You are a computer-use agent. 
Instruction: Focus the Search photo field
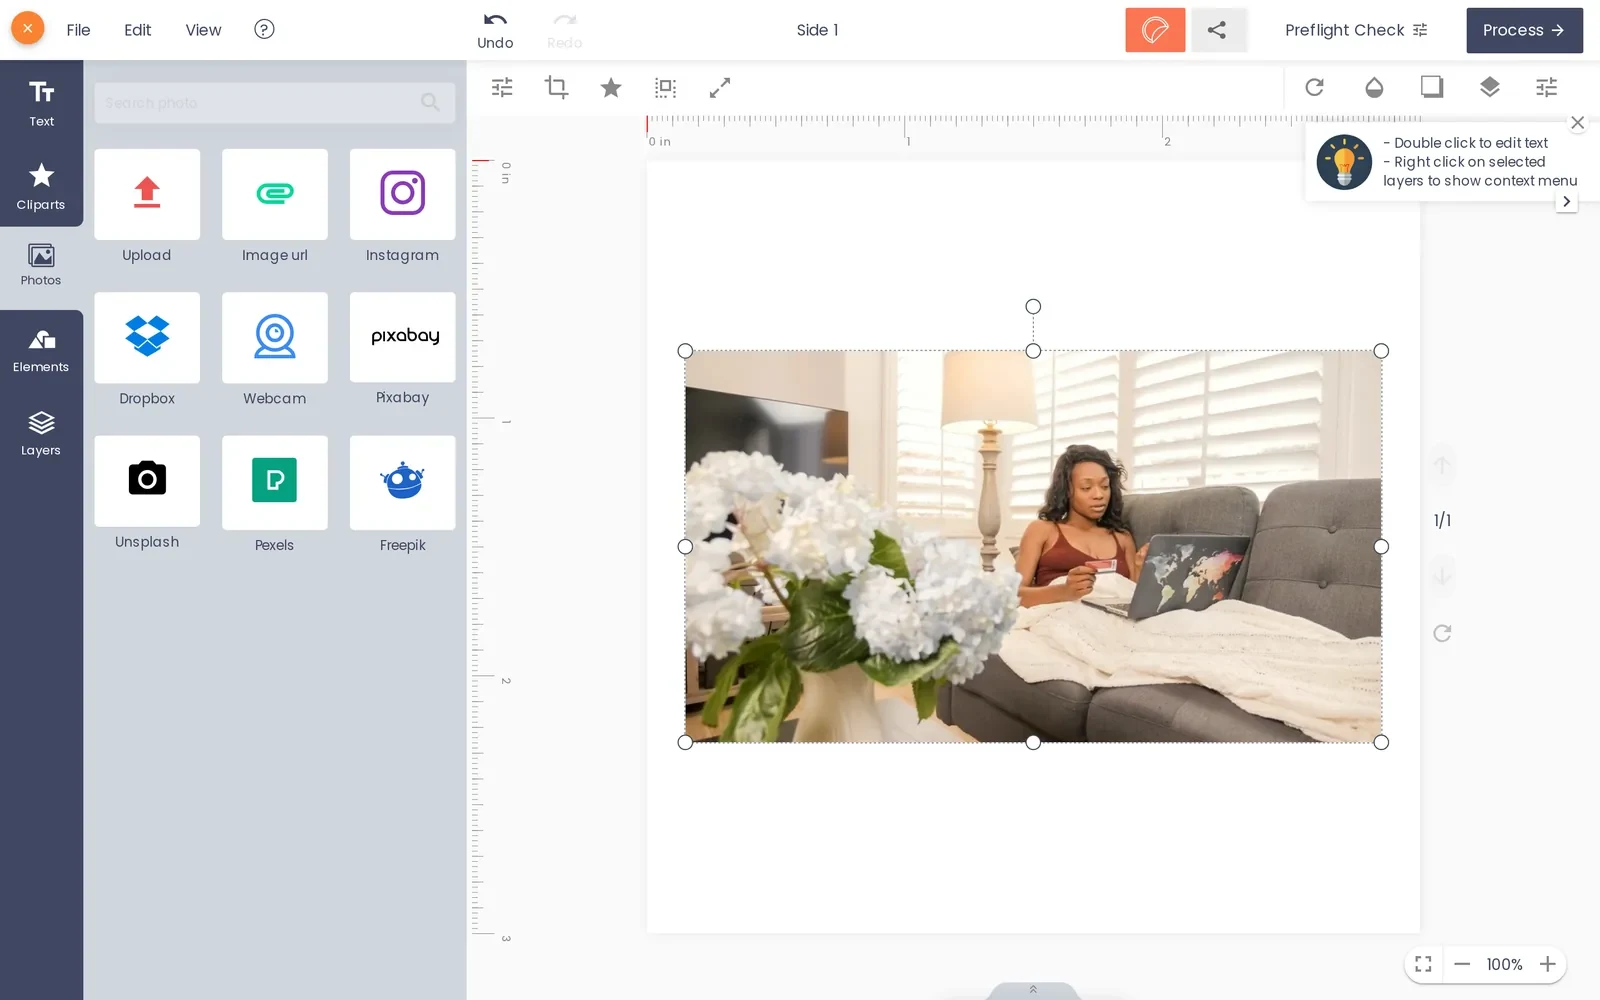click(x=275, y=102)
